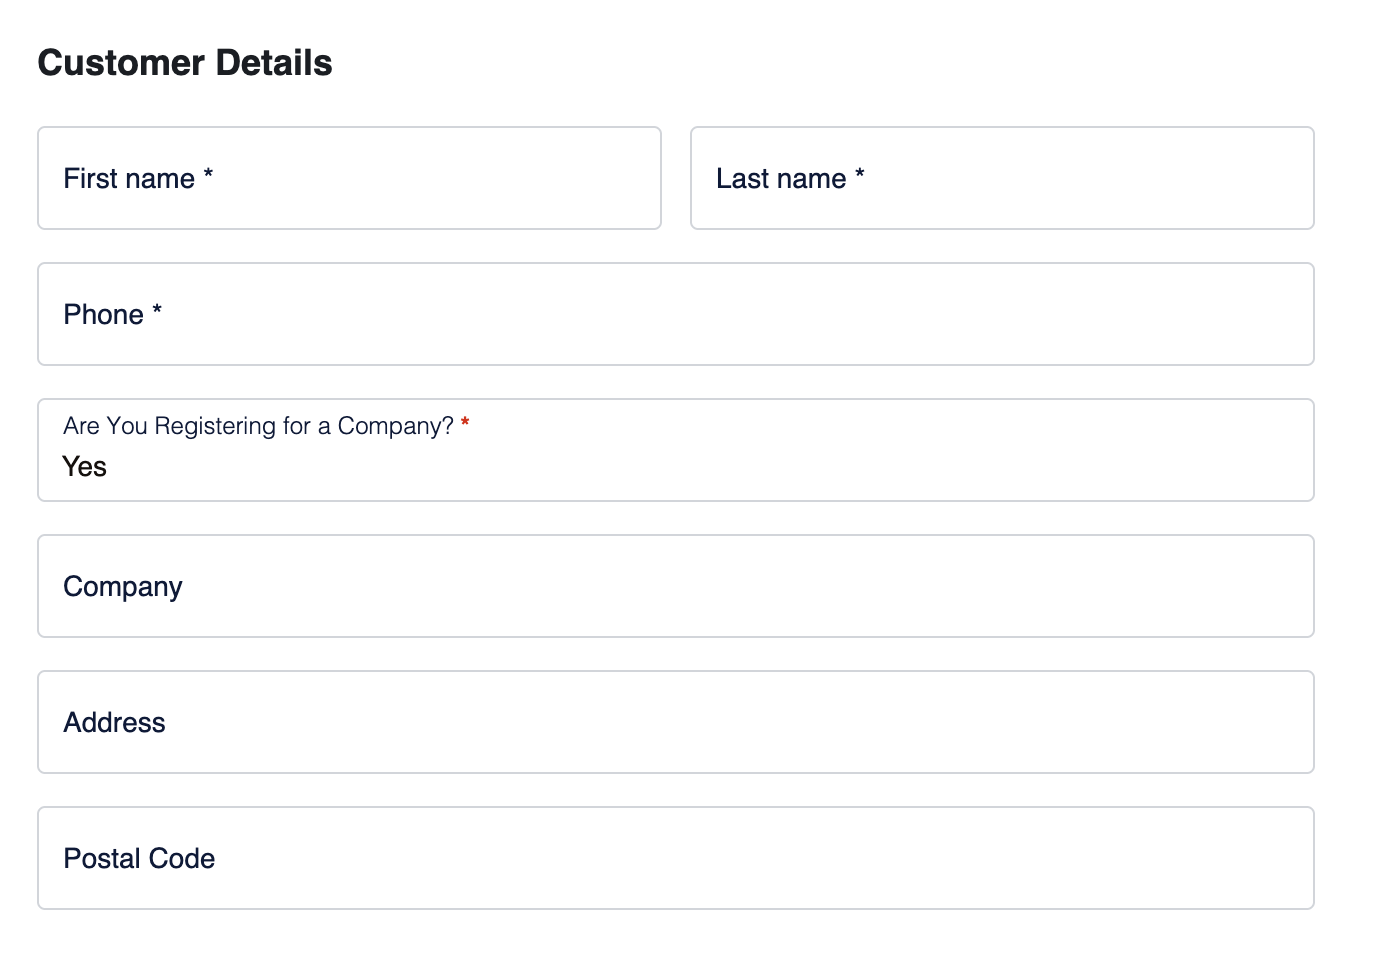Click the Company input field
The width and height of the screenshot is (1394, 970).
676,586
